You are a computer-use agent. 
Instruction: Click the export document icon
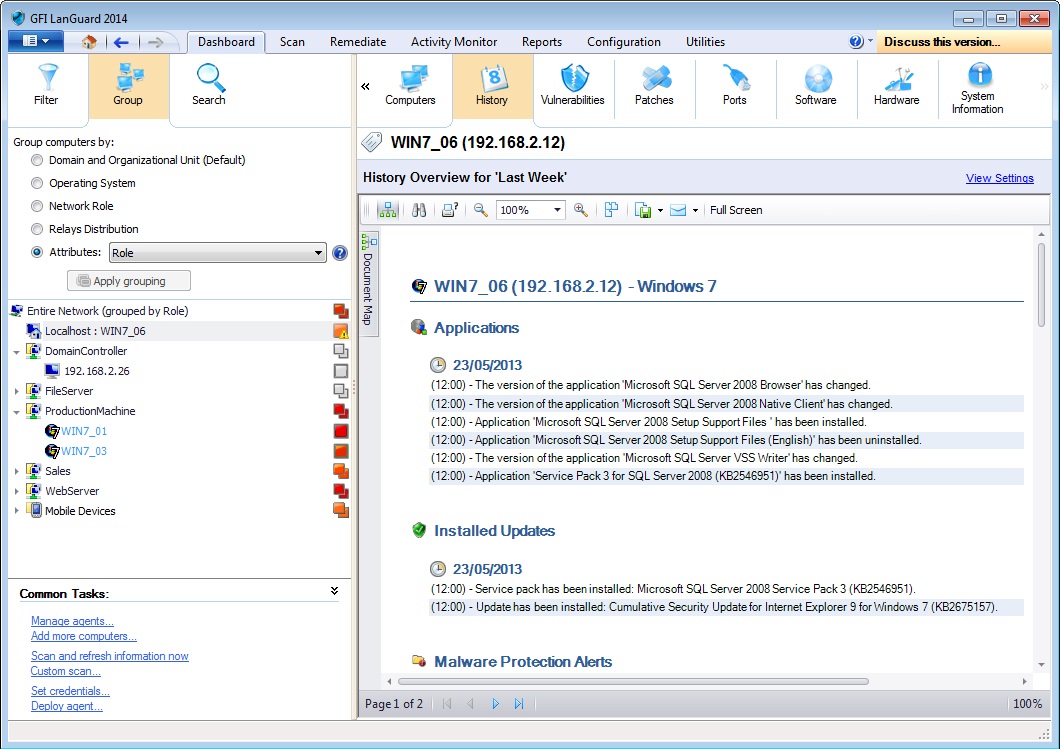click(x=643, y=210)
